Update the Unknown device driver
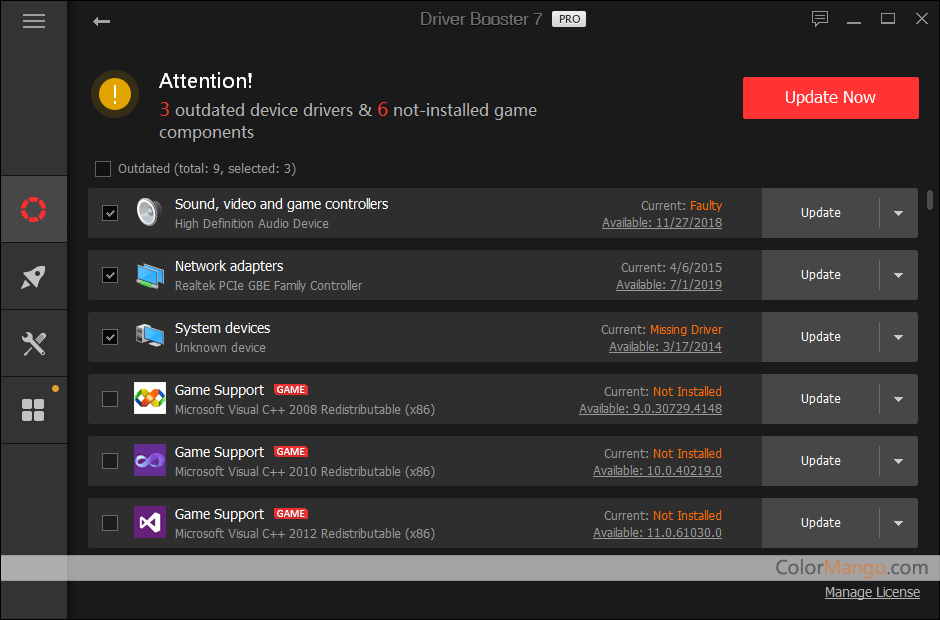This screenshot has width=940, height=620. click(x=820, y=337)
